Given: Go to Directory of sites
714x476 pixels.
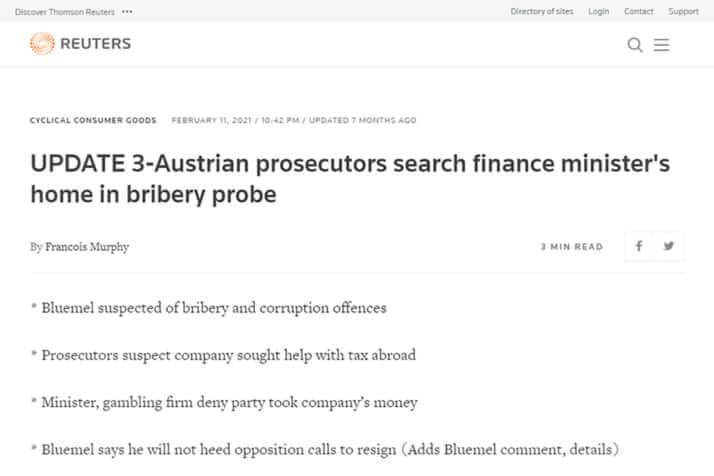Looking at the screenshot, I should tap(542, 11).
